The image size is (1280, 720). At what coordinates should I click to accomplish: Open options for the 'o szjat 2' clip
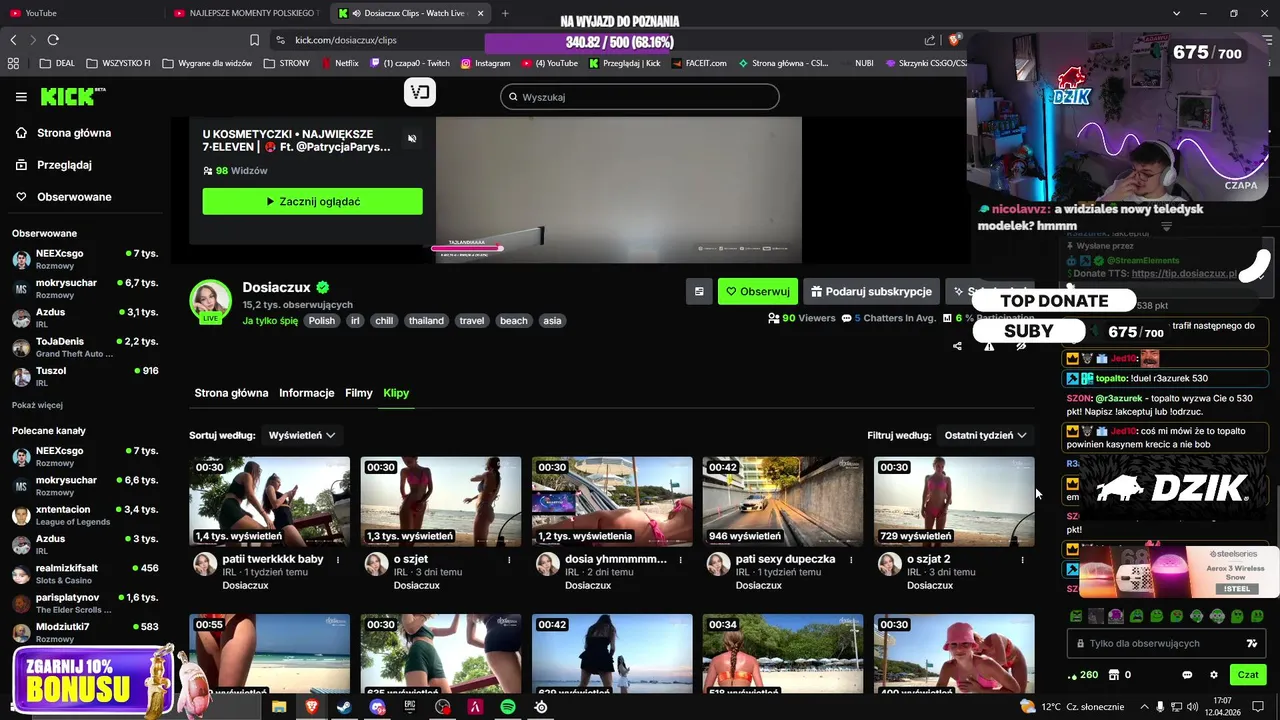[1024, 560]
